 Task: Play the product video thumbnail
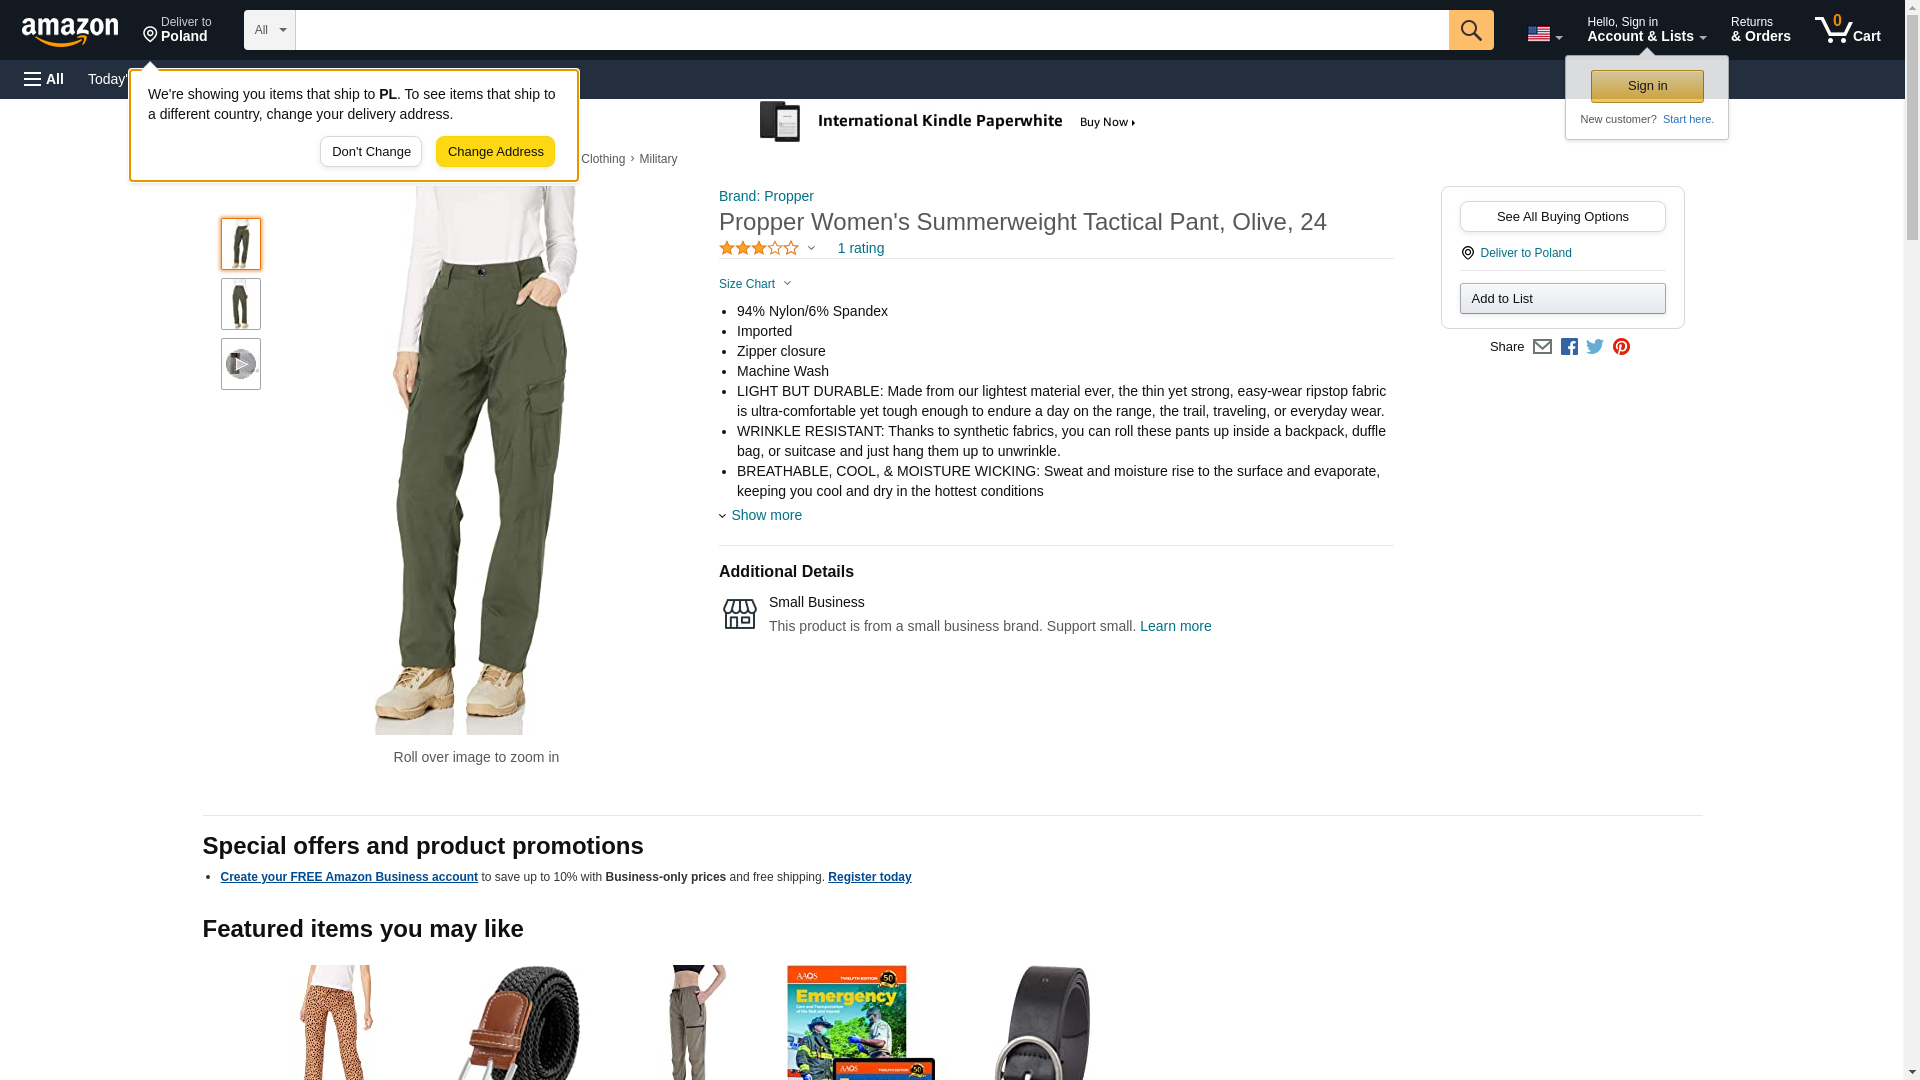[x=240, y=364]
